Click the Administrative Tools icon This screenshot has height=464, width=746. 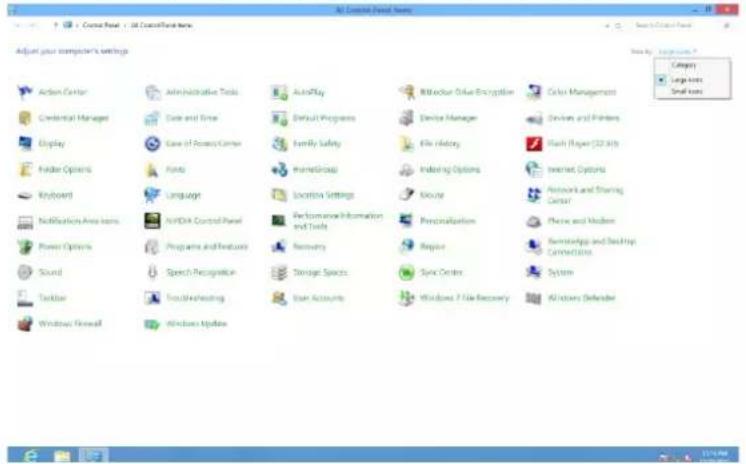[152, 92]
